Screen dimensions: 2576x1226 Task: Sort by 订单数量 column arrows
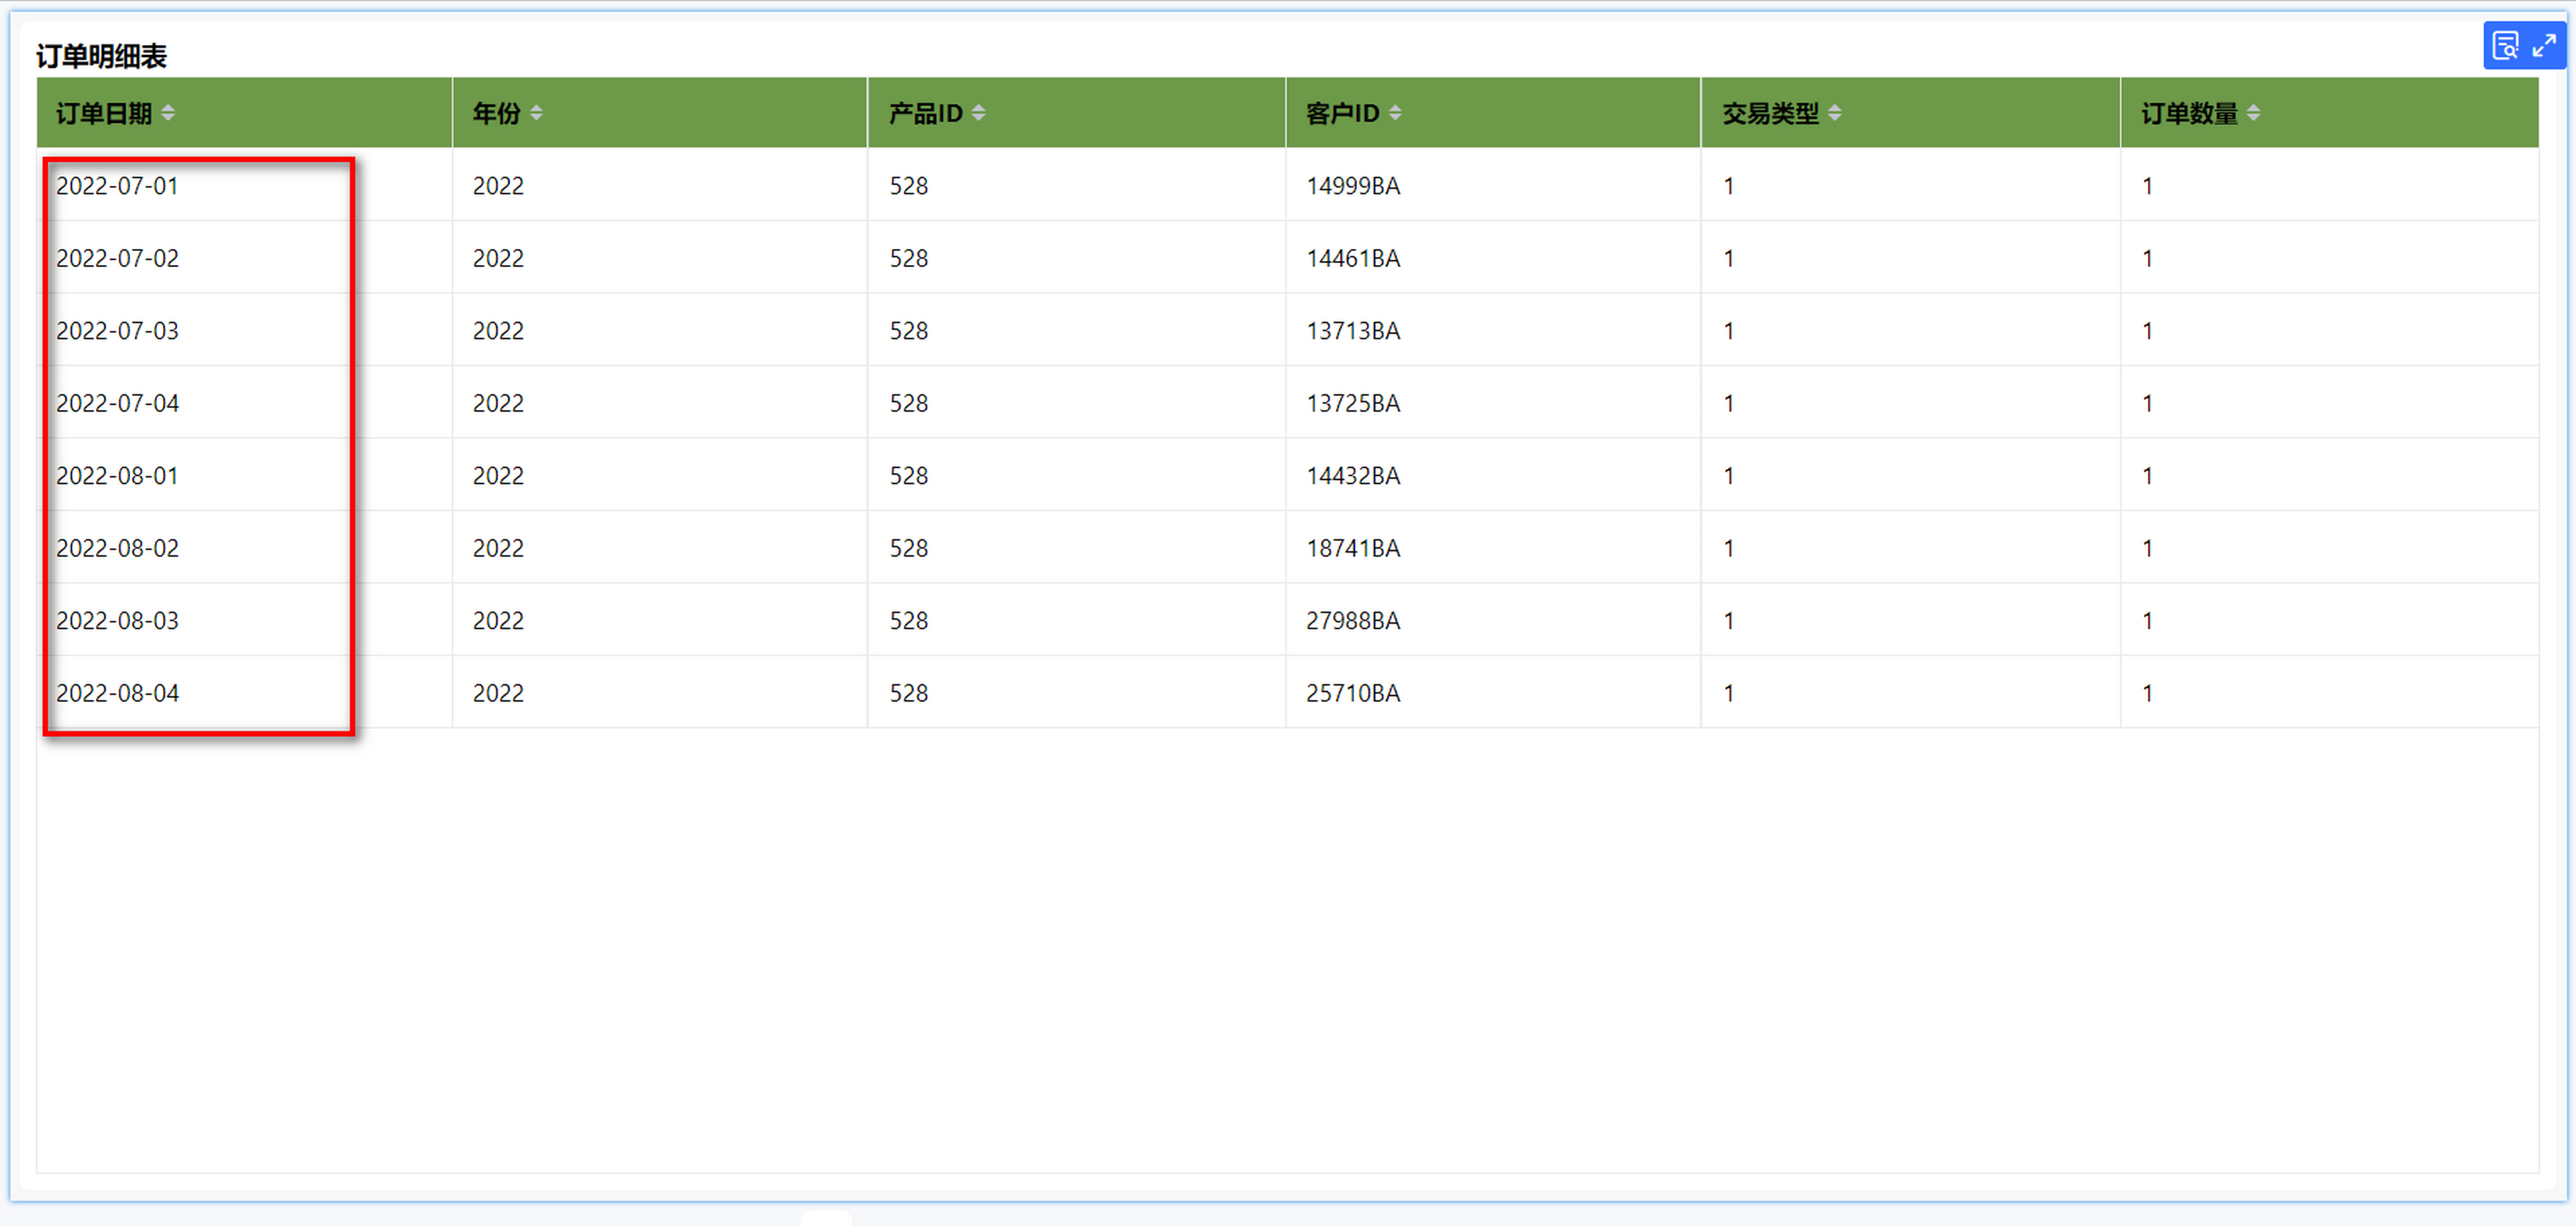2253,113
